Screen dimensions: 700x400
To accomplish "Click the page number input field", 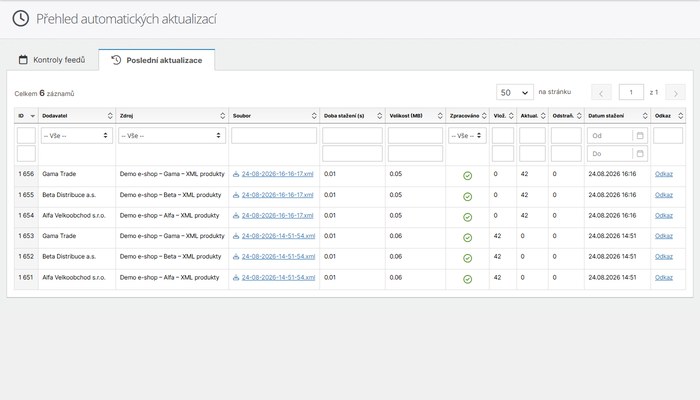I will (631, 92).
